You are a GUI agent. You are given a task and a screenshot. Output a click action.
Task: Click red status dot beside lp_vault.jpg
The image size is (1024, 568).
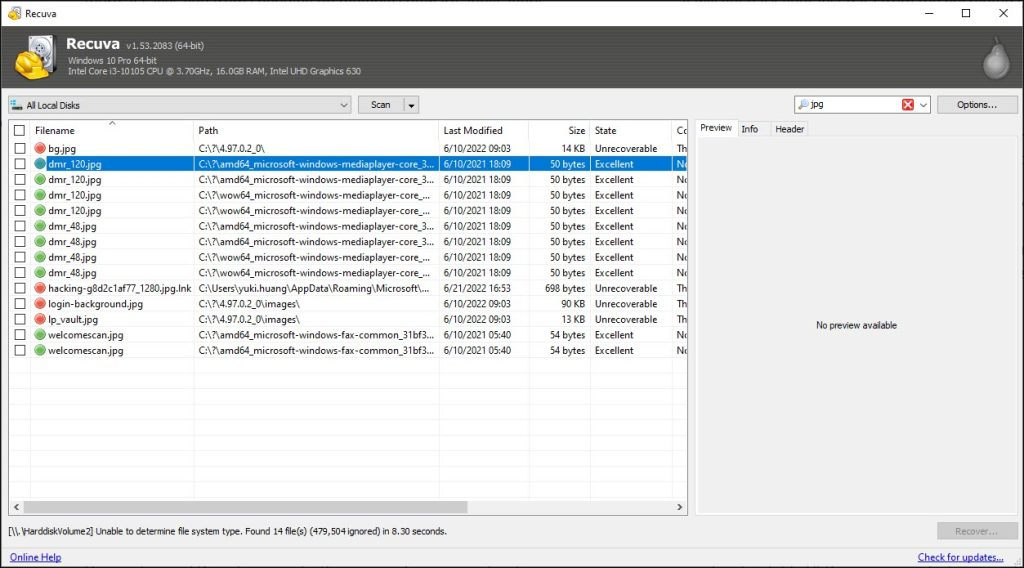coord(40,319)
